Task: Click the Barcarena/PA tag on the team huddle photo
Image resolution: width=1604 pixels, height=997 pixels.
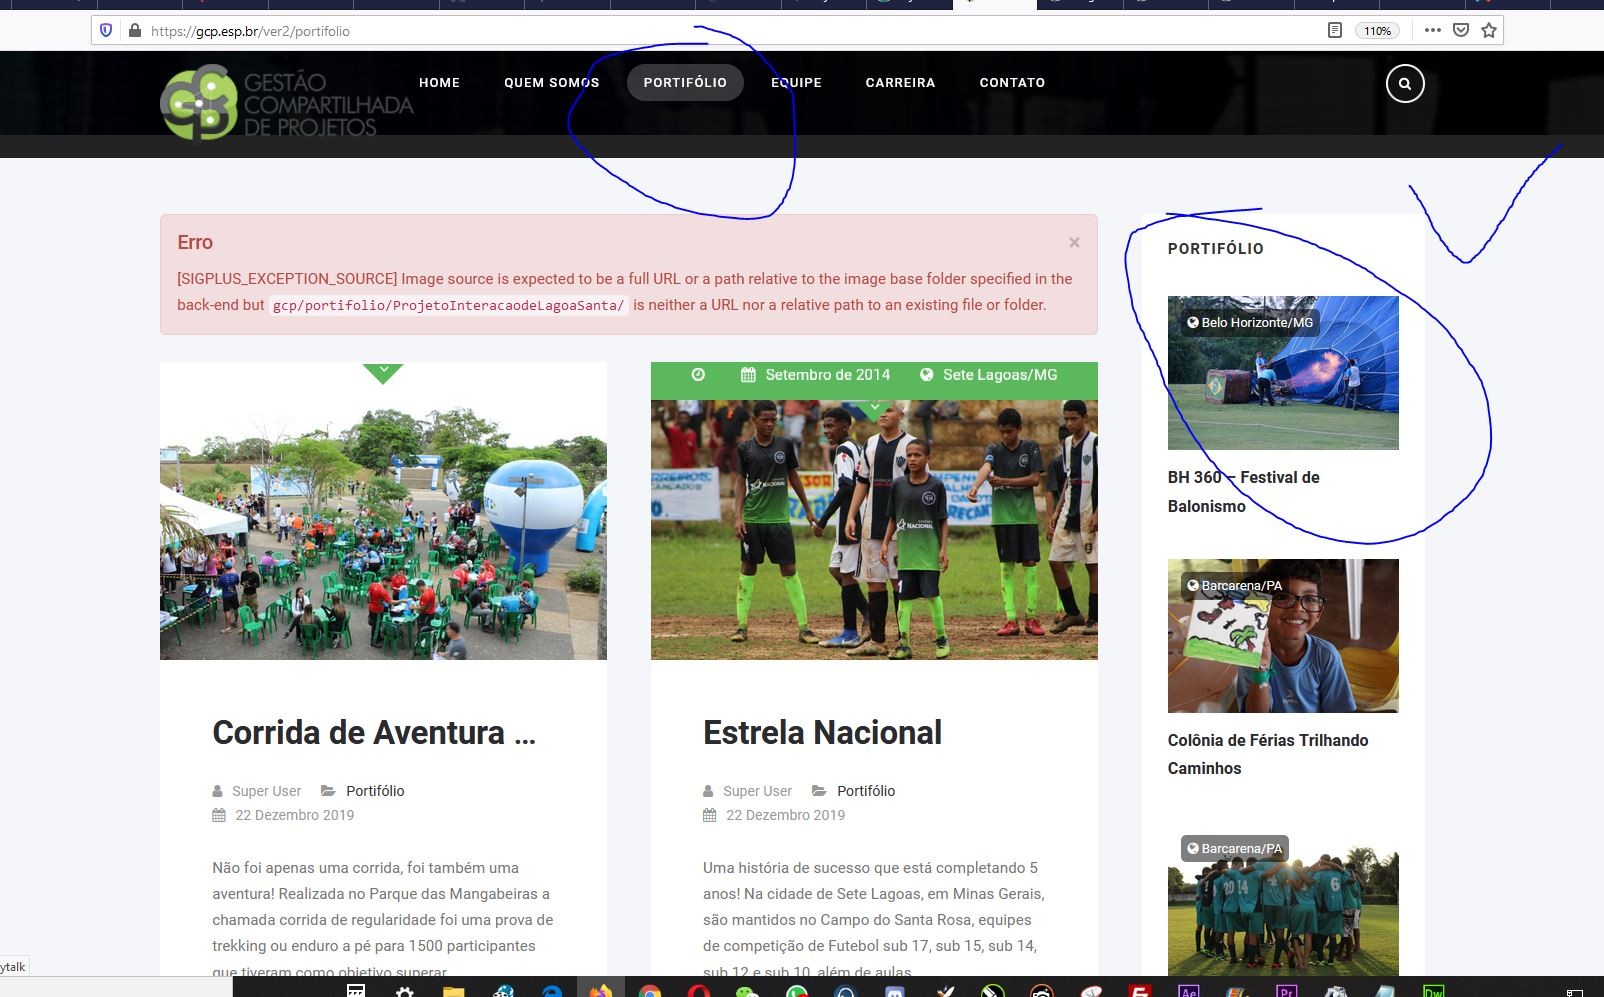Action: click(x=1234, y=849)
